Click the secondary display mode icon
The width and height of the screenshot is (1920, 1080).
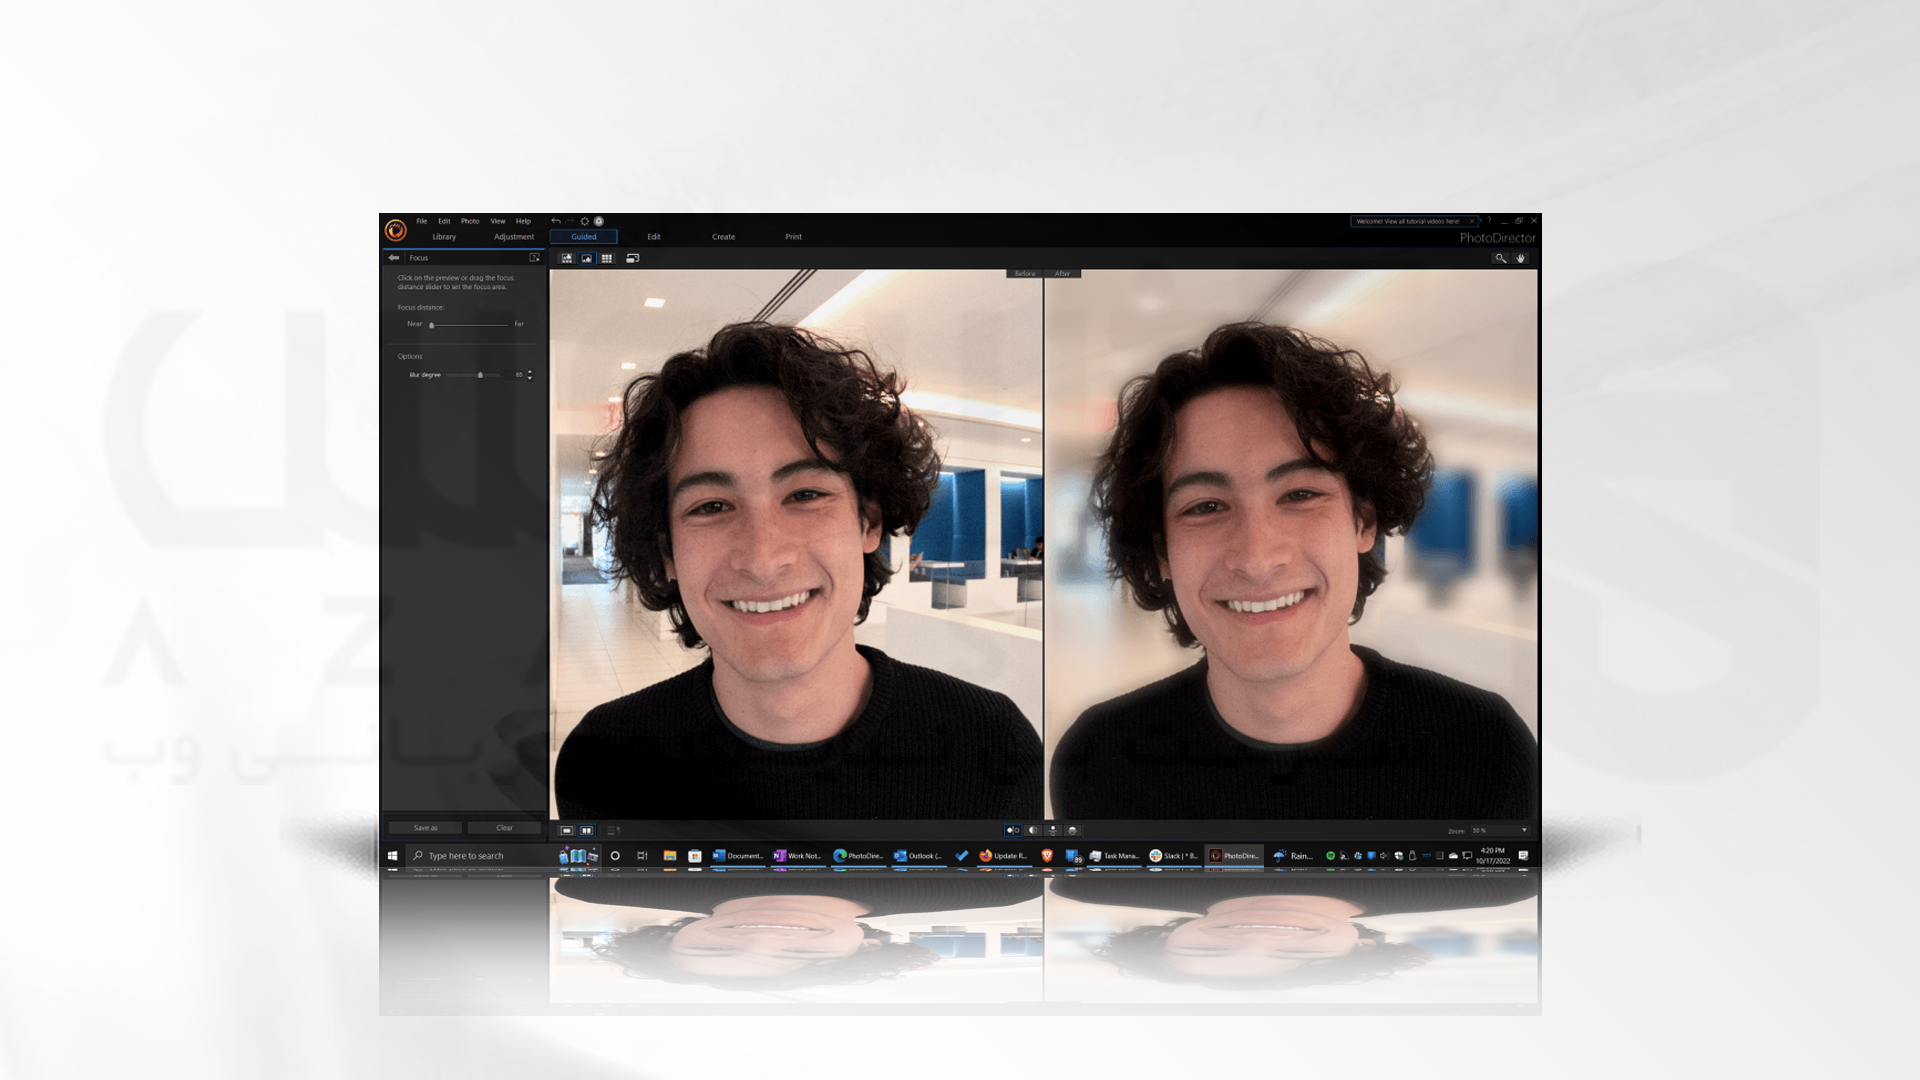633,258
